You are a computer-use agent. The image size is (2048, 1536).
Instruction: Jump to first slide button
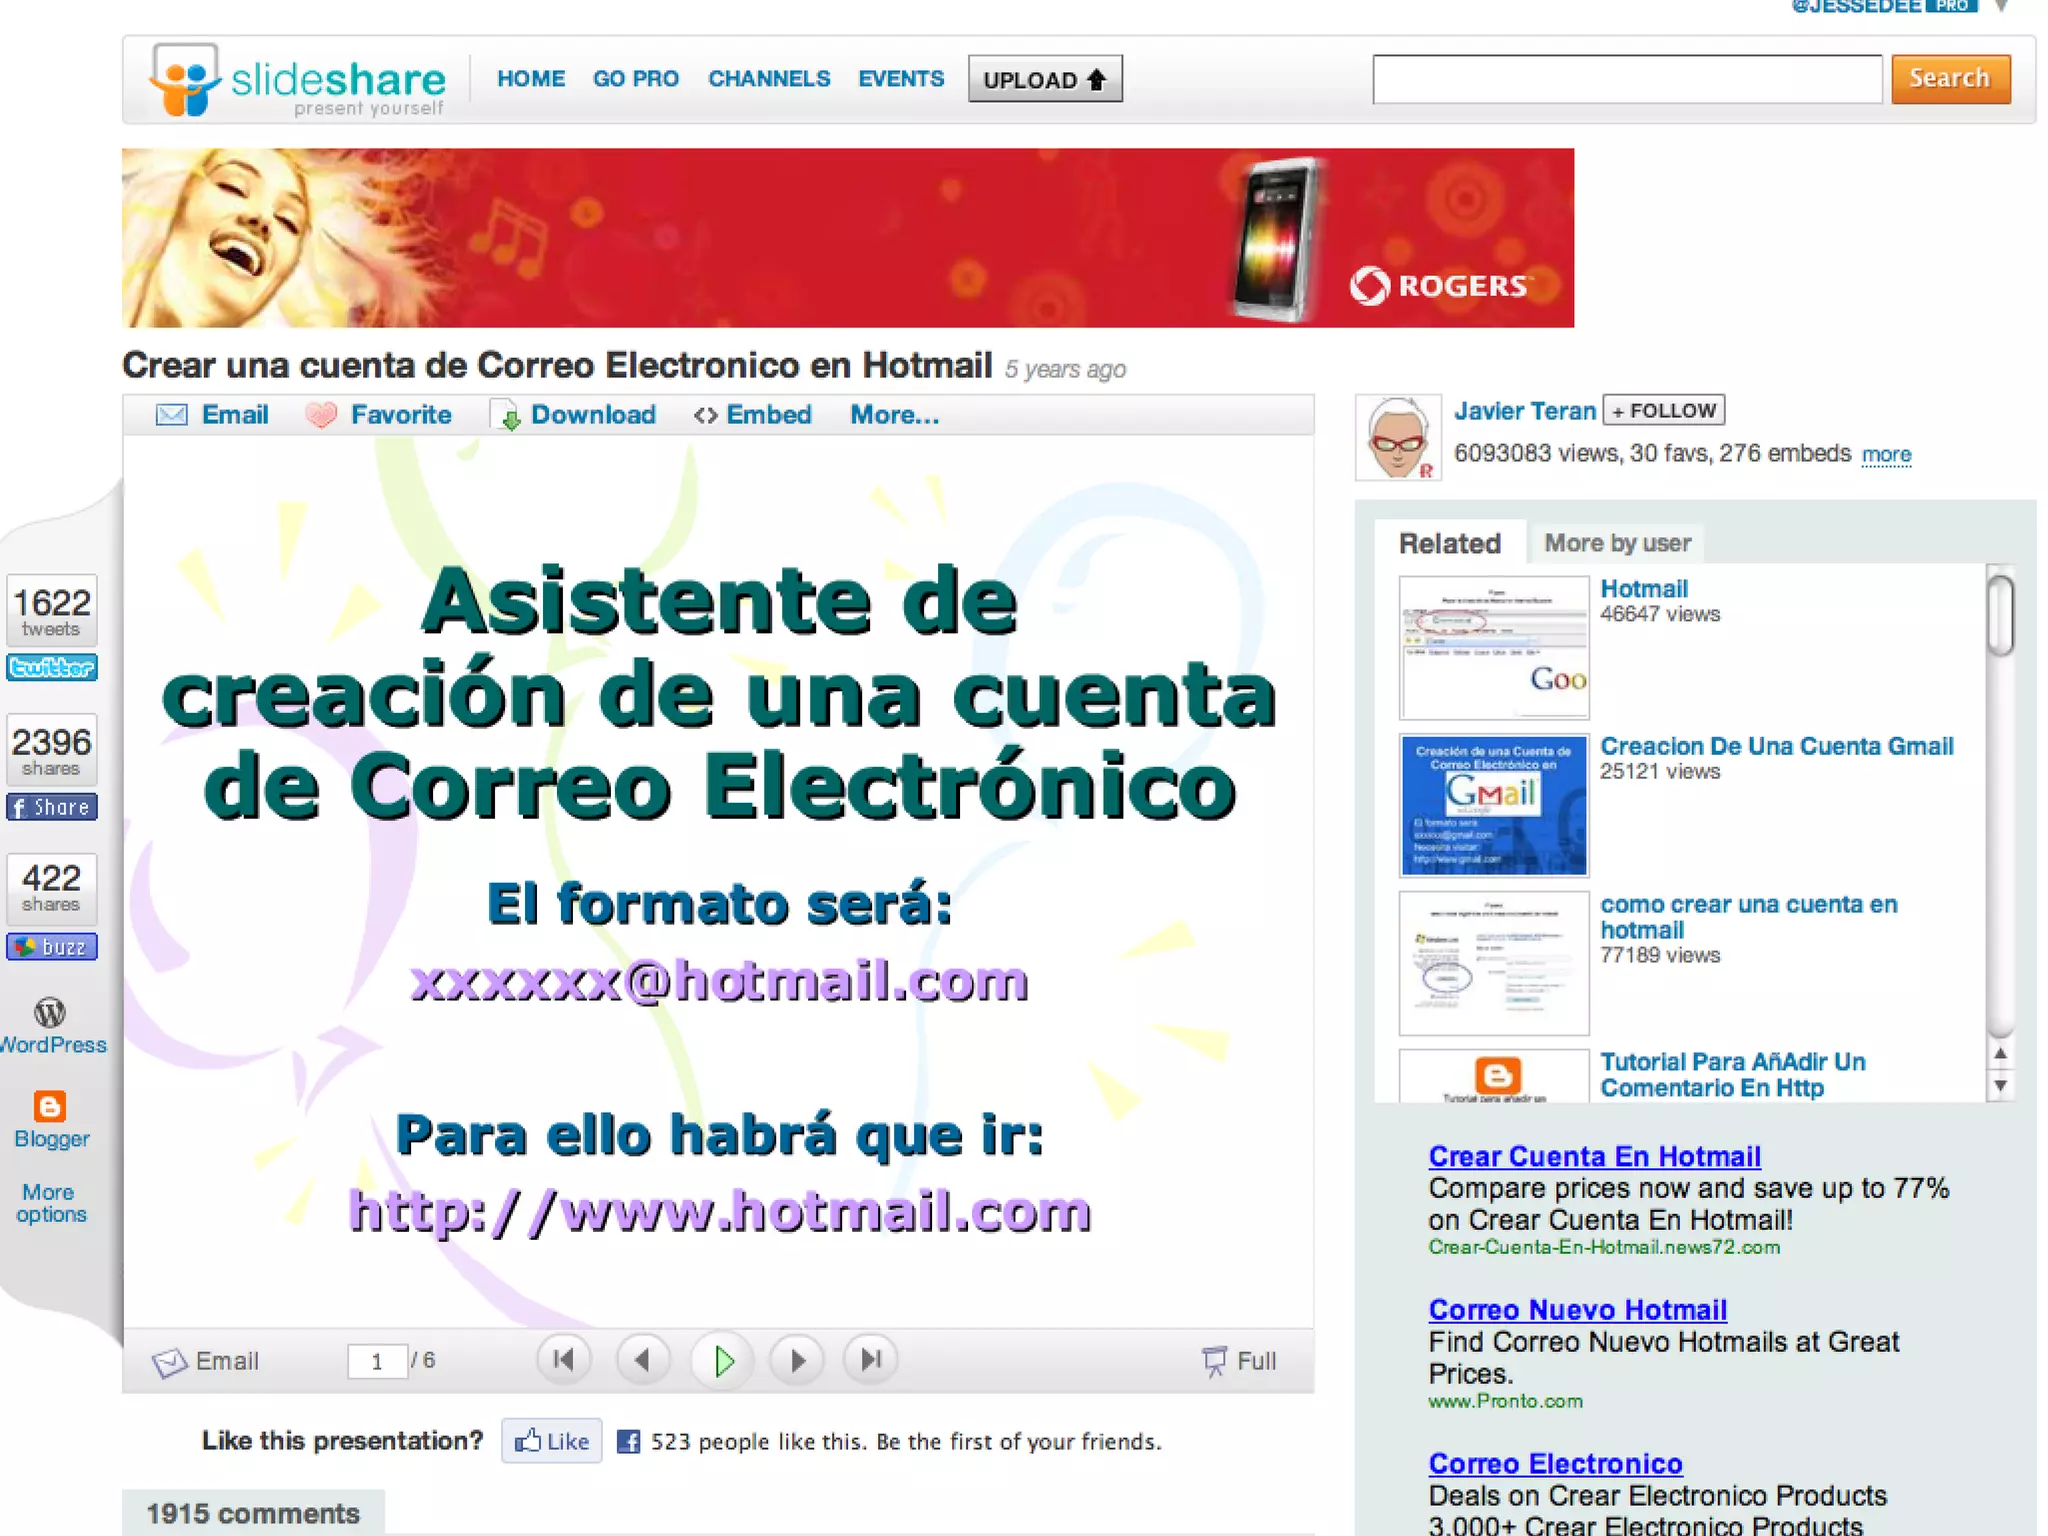pos(563,1360)
